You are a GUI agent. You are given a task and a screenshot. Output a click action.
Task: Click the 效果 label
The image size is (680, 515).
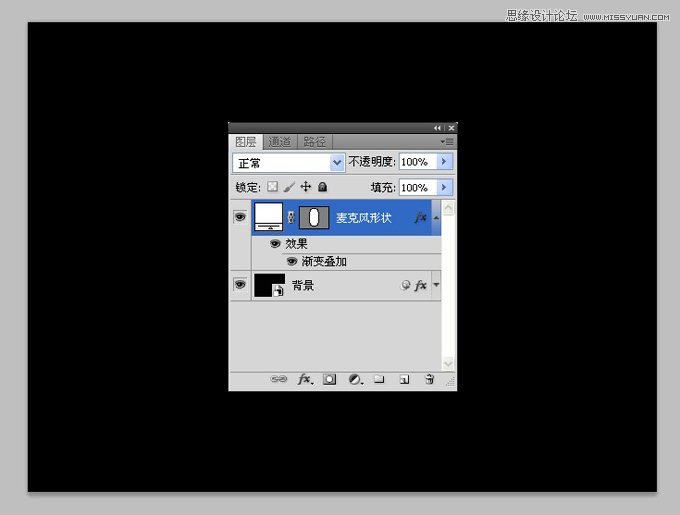click(x=296, y=244)
